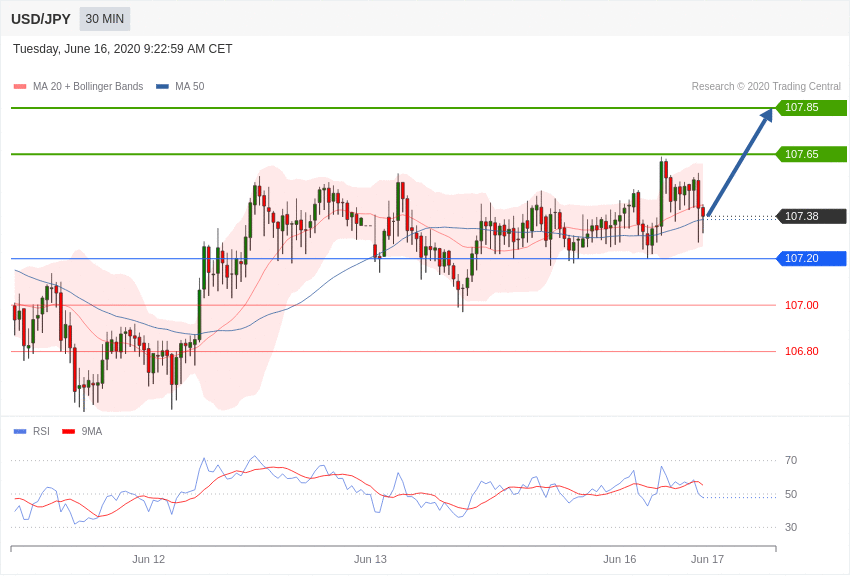Click the '9MA' legend label
Screen dimensions: 850x576
click(92, 431)
